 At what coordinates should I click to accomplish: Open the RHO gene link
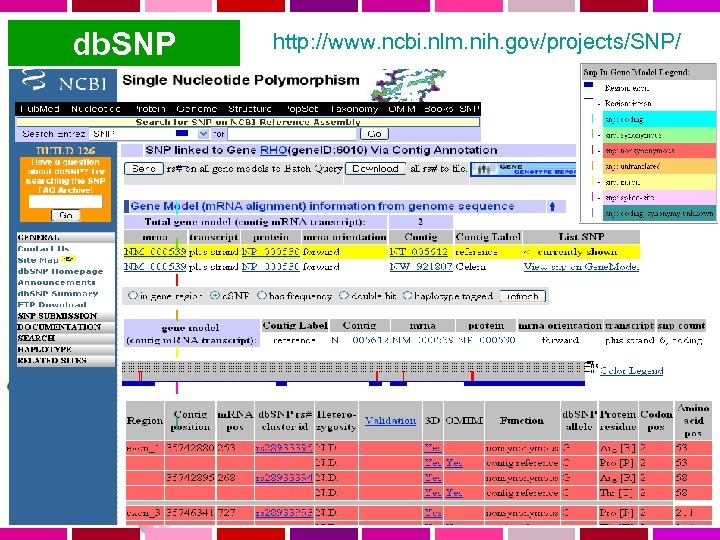[x=273, y=150]
